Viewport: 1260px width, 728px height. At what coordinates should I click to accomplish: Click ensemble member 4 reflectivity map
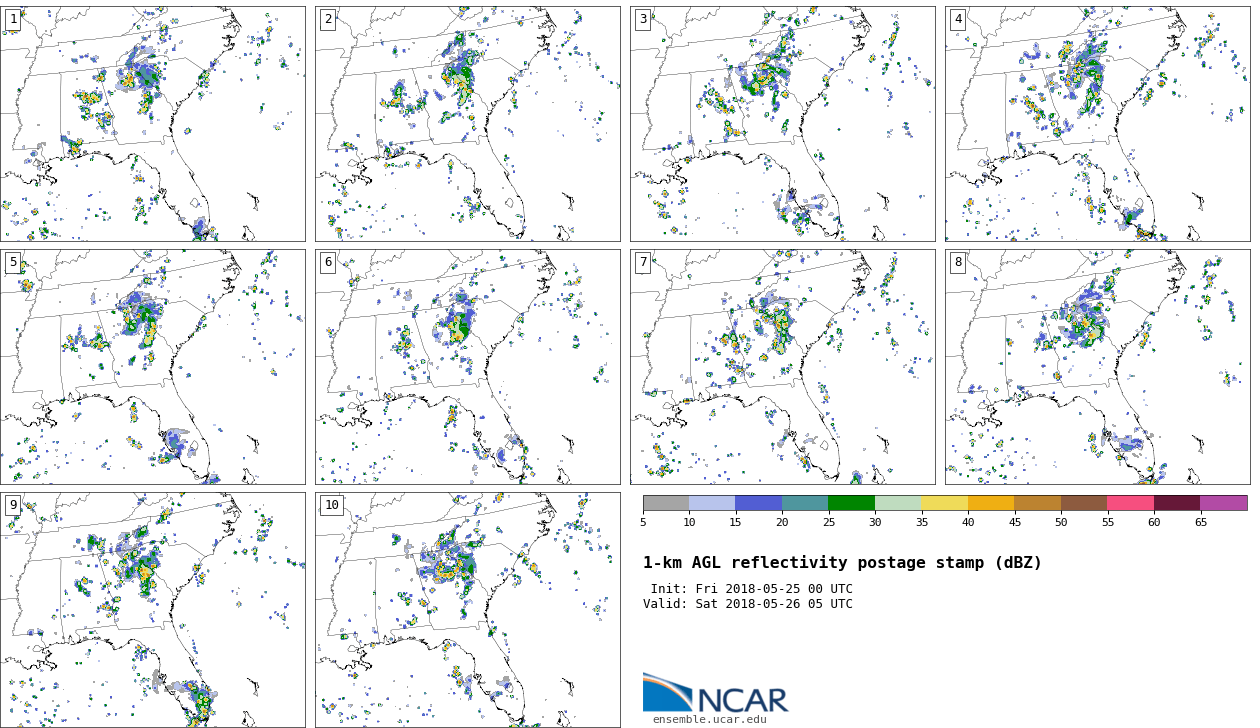tap(1097, 123)
